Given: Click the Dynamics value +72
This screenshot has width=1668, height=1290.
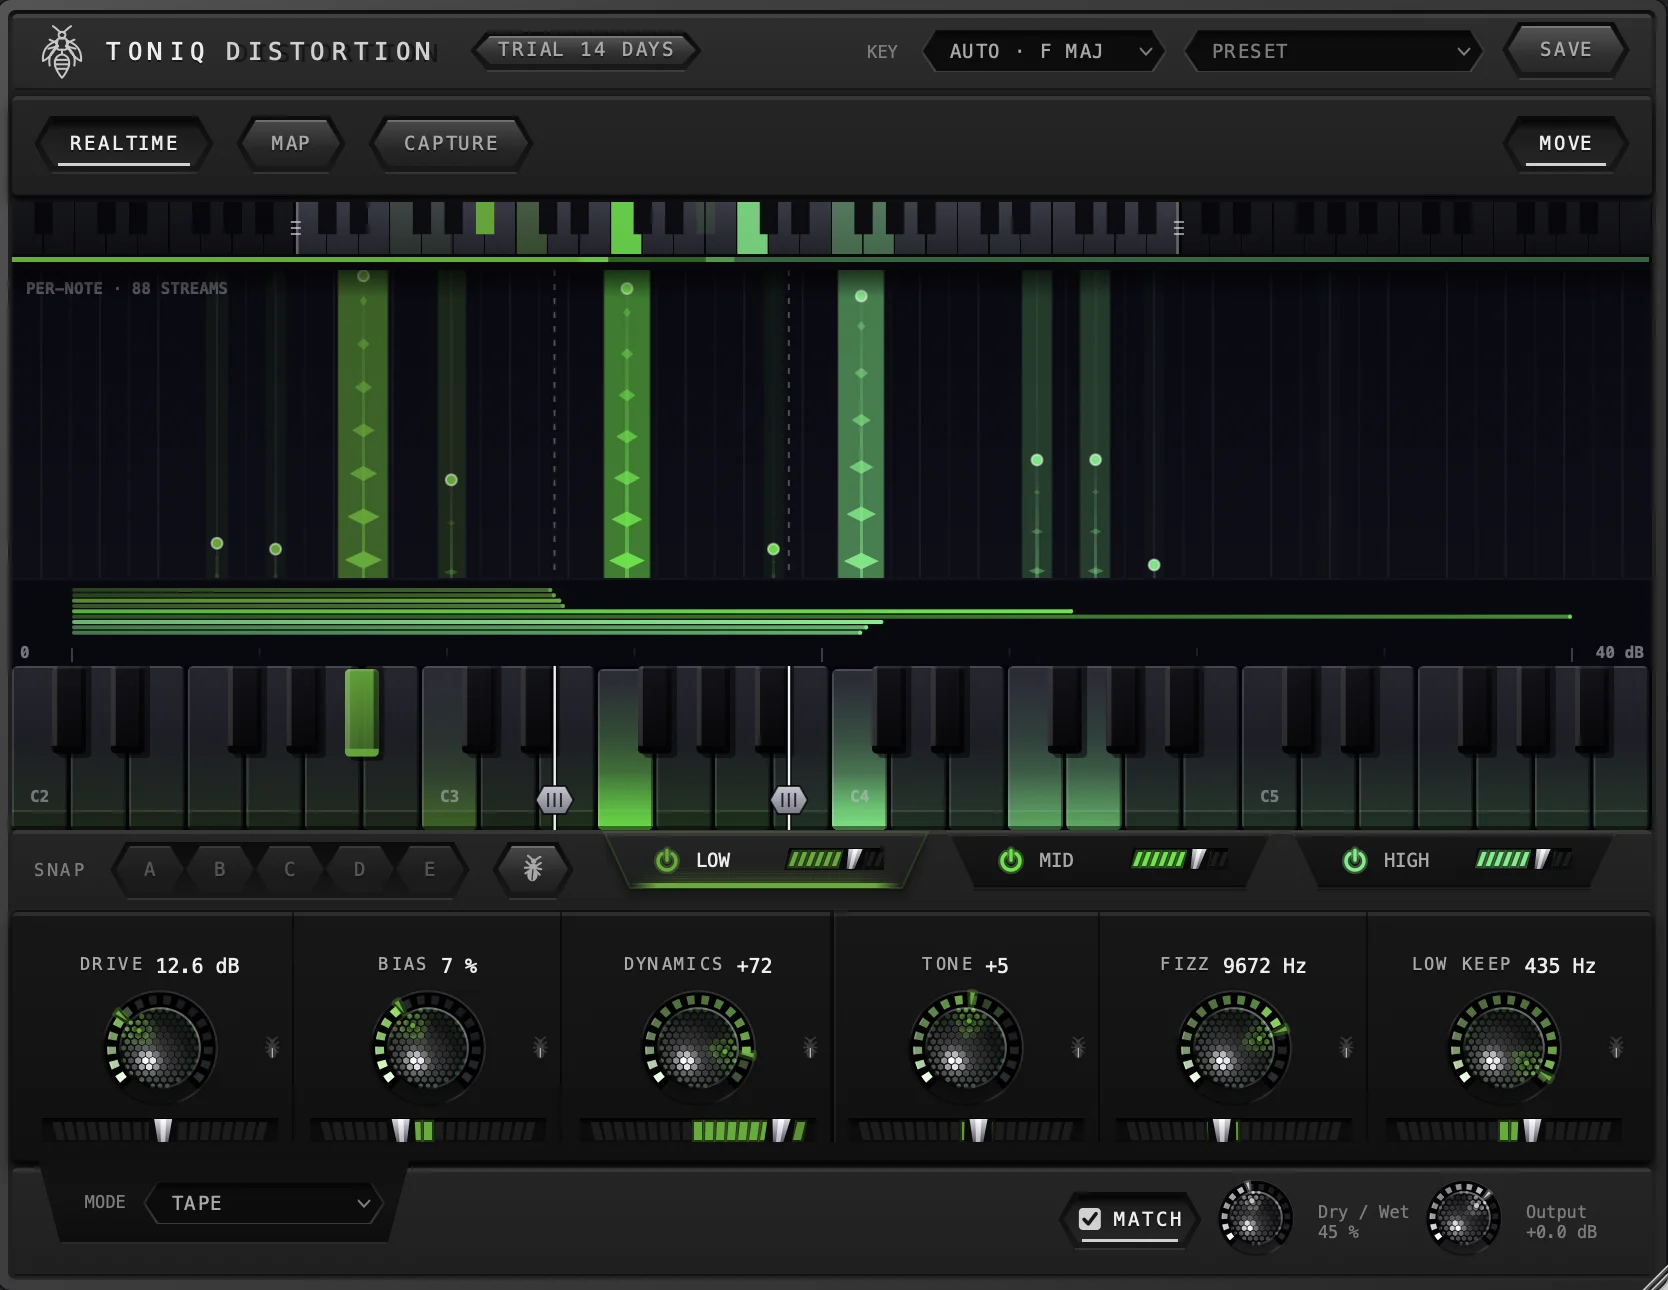Looking at the screenshot, I should [x=754, y=966].
